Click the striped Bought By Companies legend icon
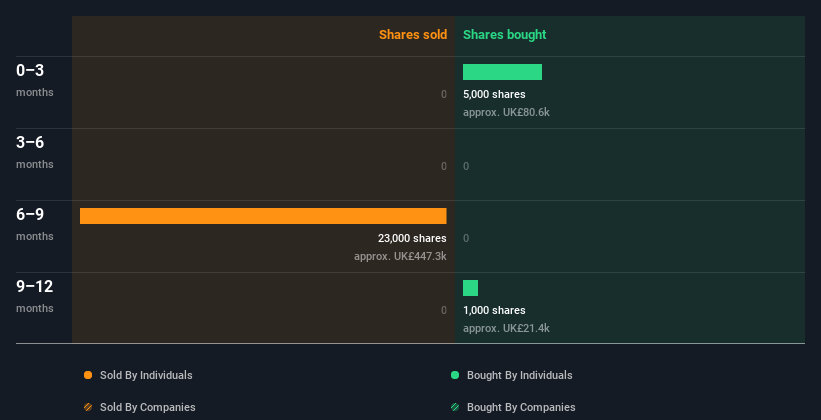Screen dimensions: 821x420 [455, 407]
